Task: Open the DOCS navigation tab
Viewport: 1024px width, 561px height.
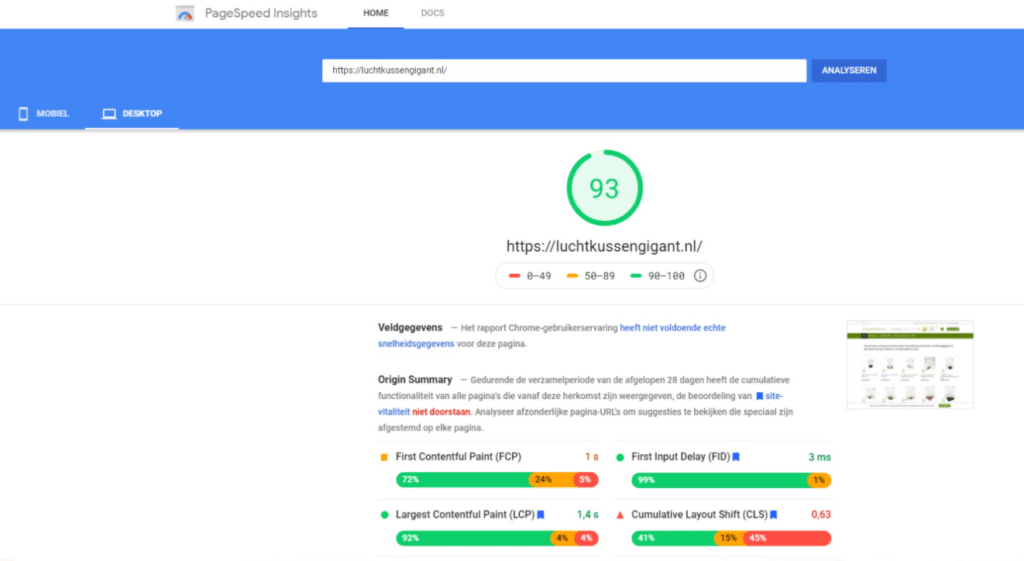Action: (432, 14)
